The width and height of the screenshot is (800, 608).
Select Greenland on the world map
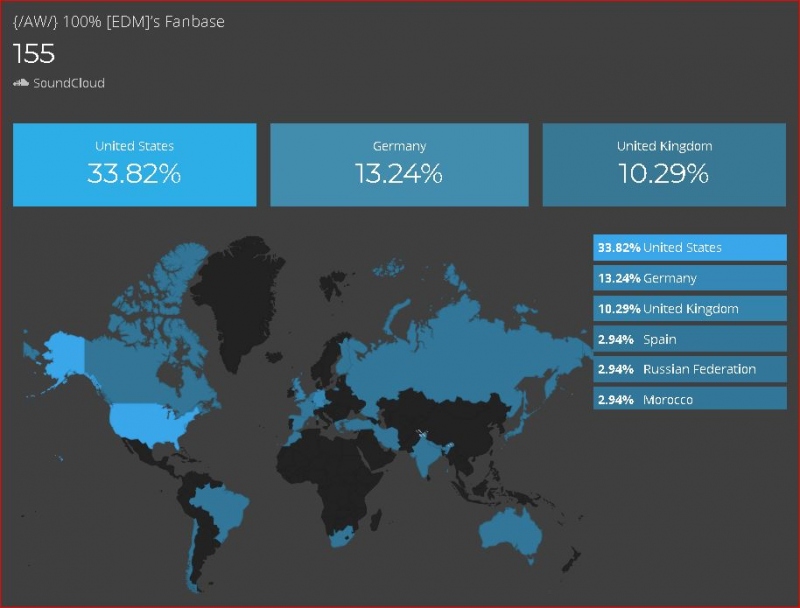pos(240,290)
